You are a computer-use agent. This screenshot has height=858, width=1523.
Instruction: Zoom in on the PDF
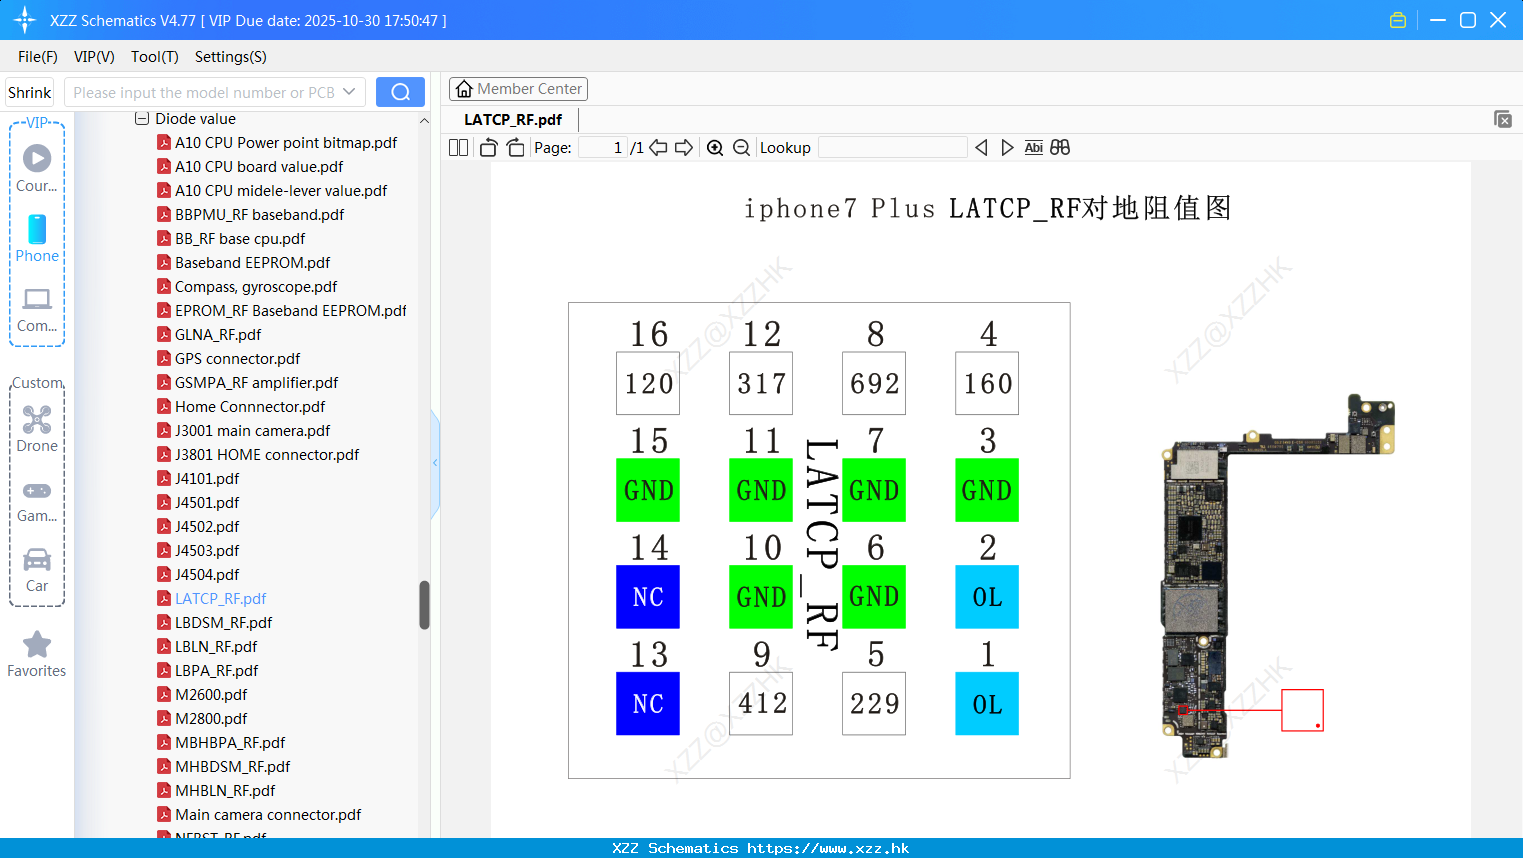pyautogui.click(x=715, y=147)
